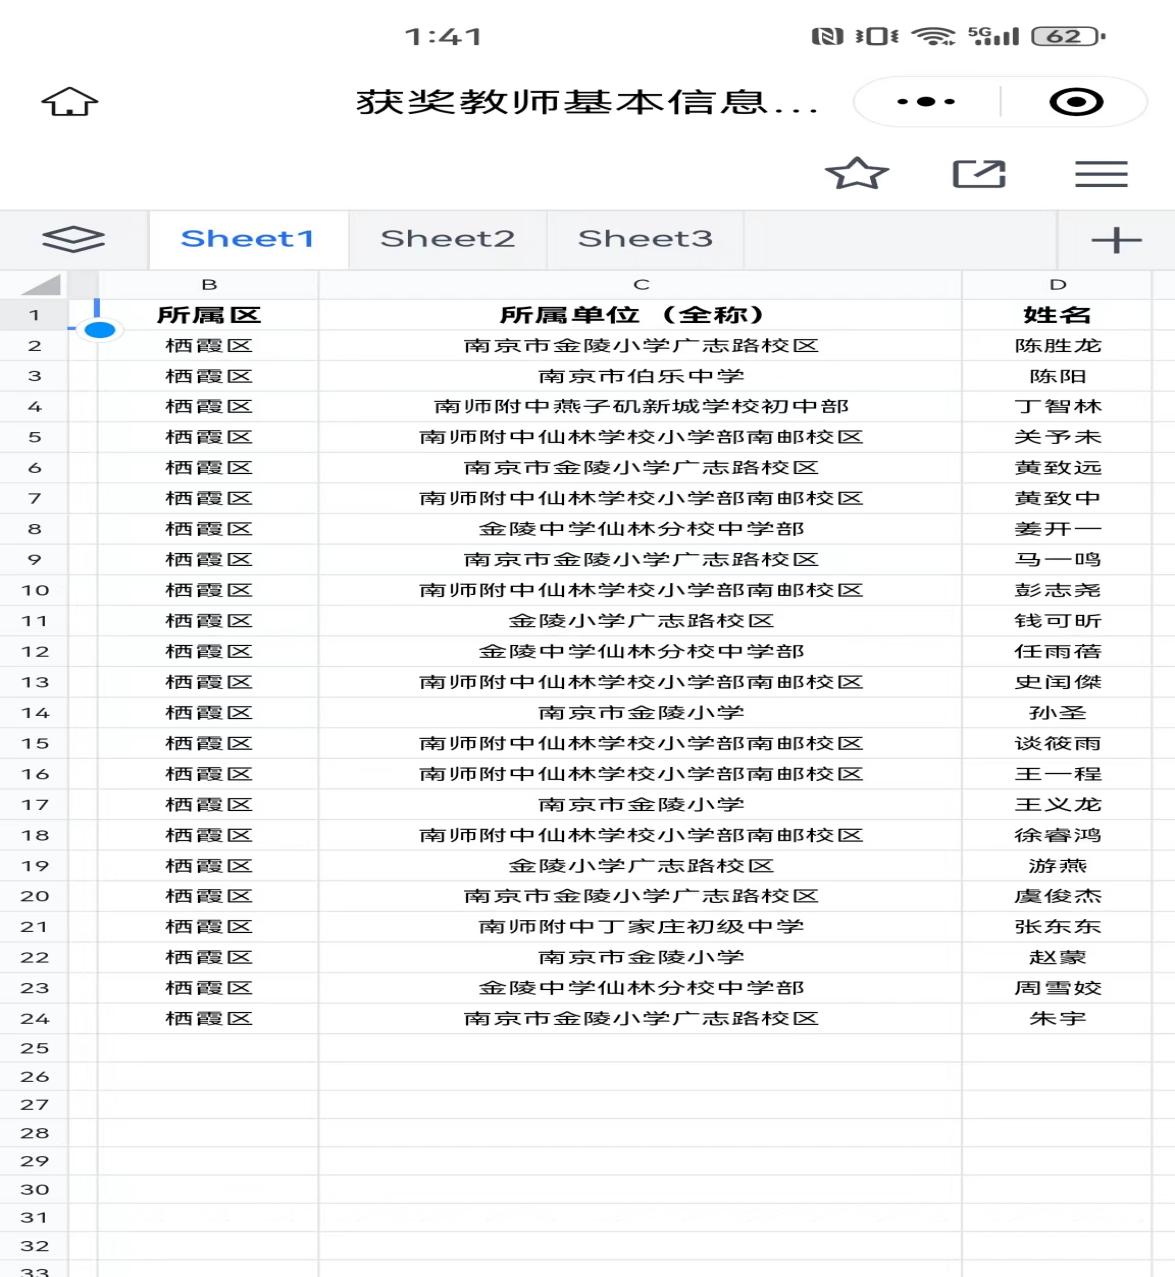1175x1277 pixels.
Task: Select row 10 header
Action: (x=35, y=590)
